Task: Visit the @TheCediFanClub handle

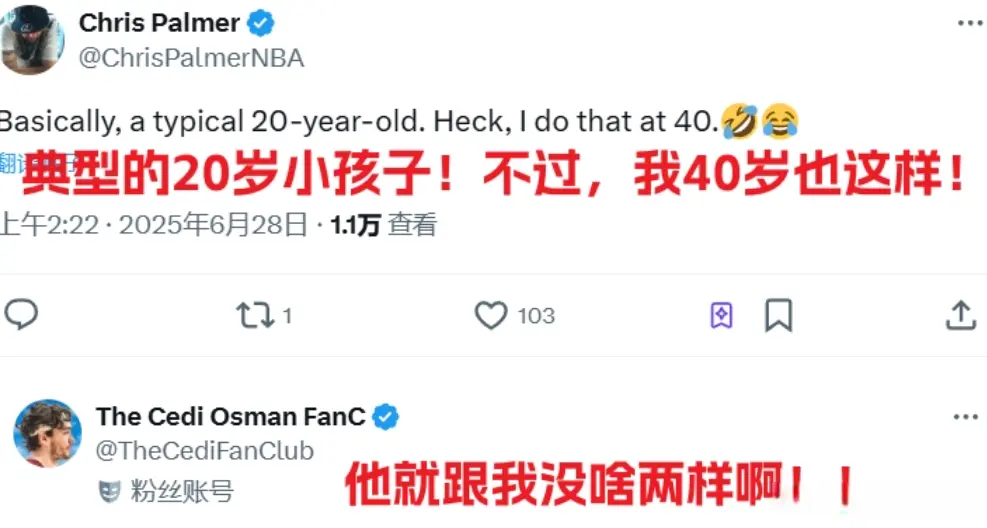Action: coord(204,451)
